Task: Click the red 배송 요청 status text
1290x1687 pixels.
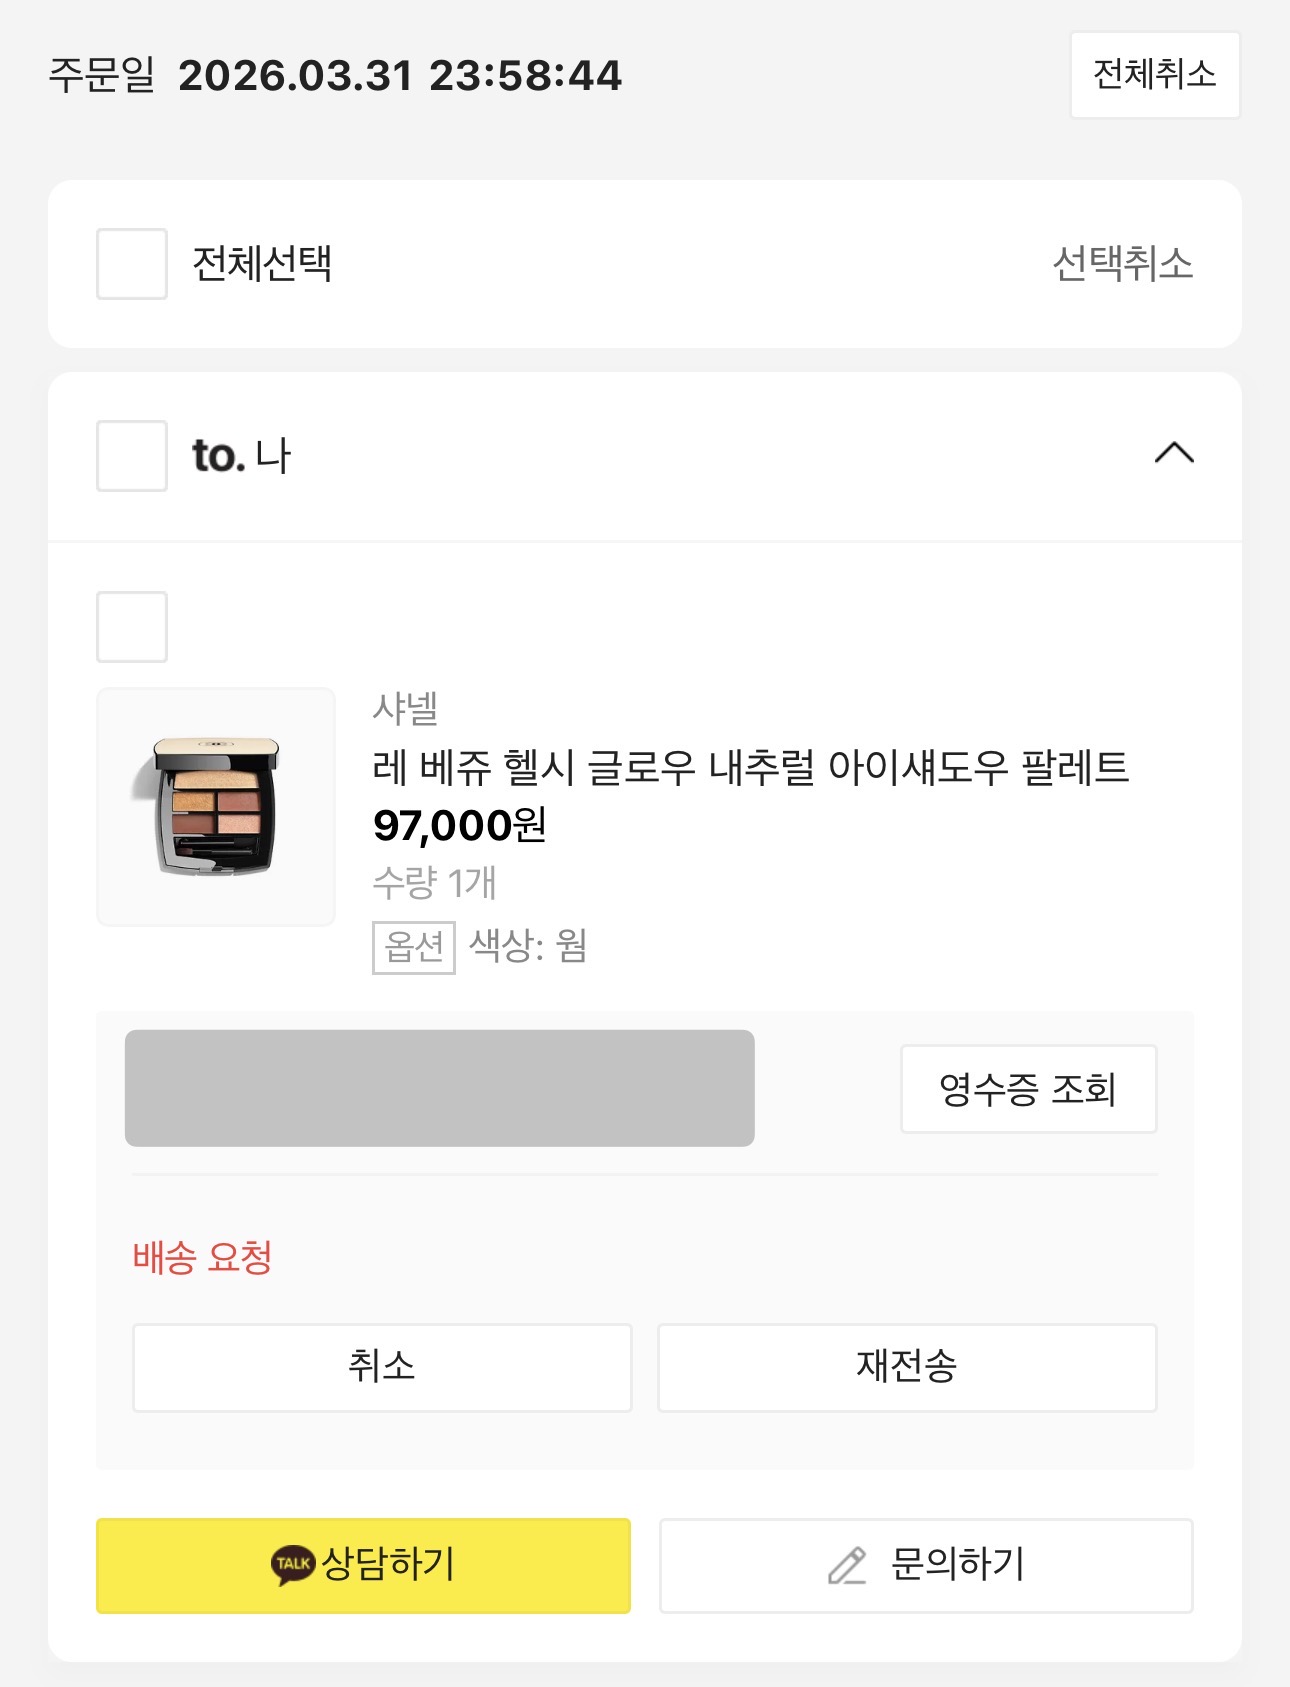Action: pos(203,1257)
